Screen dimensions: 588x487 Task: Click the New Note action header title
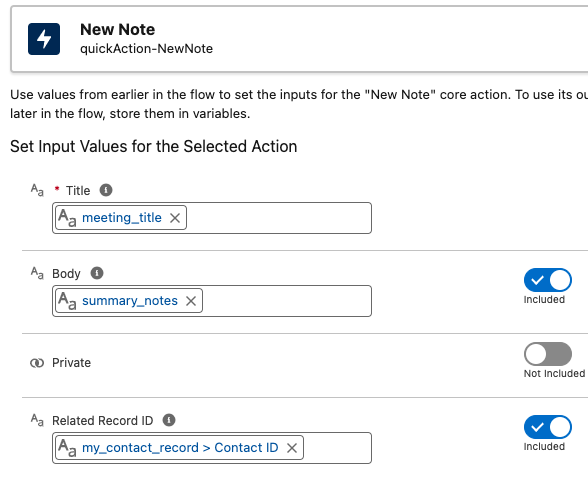pyautogui.click(x=117, y=30)
